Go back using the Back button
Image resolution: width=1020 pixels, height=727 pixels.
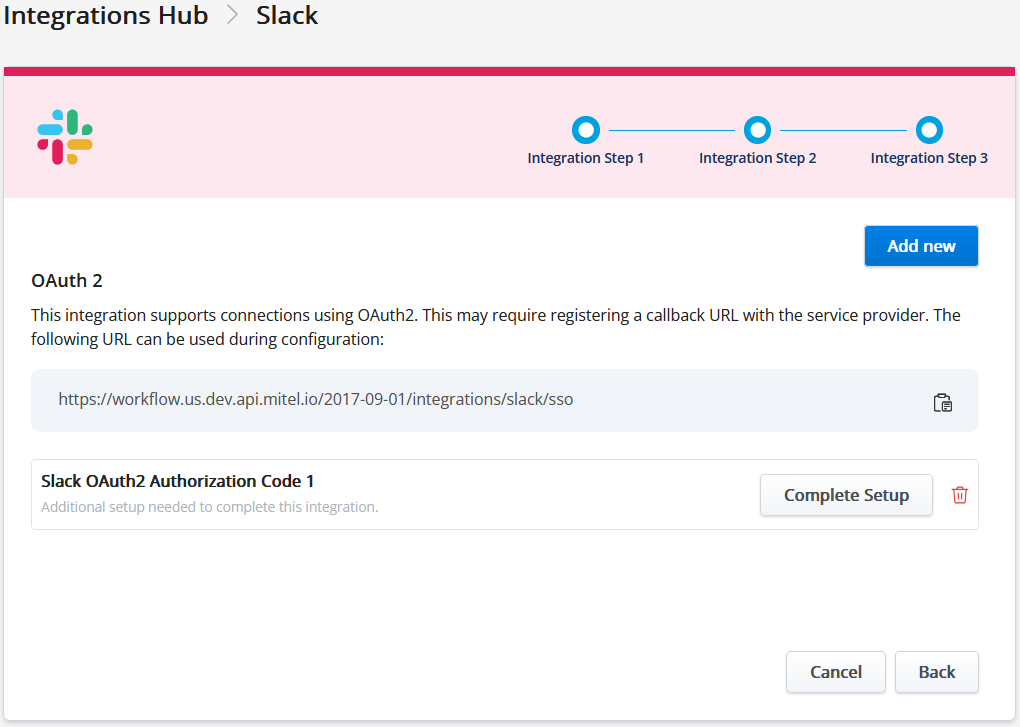[936, 672]
